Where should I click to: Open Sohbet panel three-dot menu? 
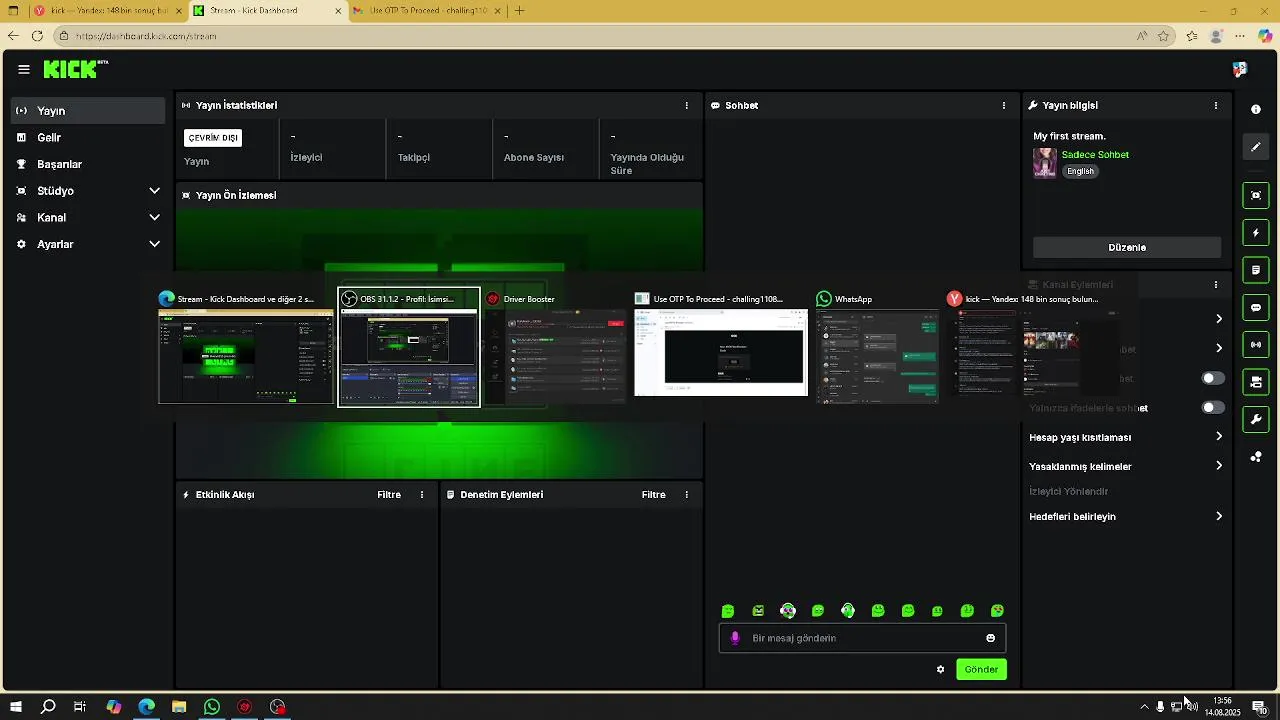pos(1004,105)
